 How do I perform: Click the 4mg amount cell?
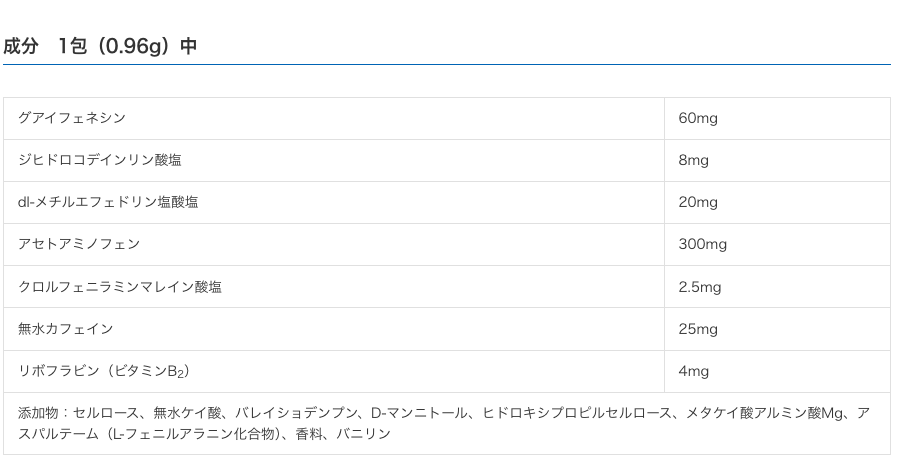[693, 371]
